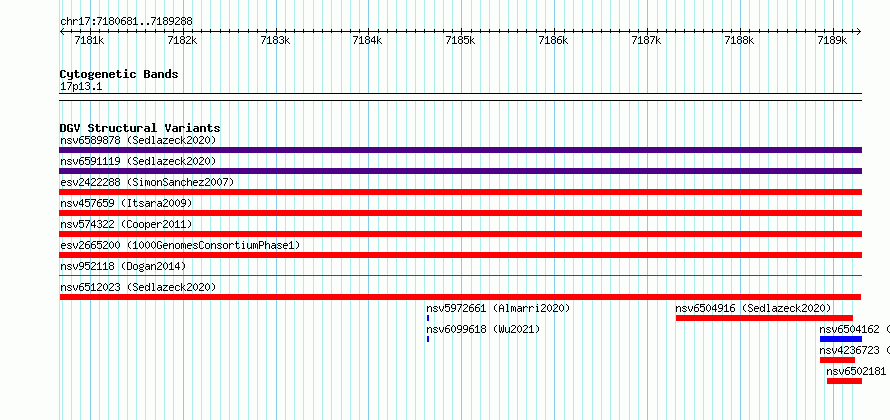This screenshot has height=420, width=890.
Task: Click the purple bar under nsv6589878
Action: [x=460, y=150]
